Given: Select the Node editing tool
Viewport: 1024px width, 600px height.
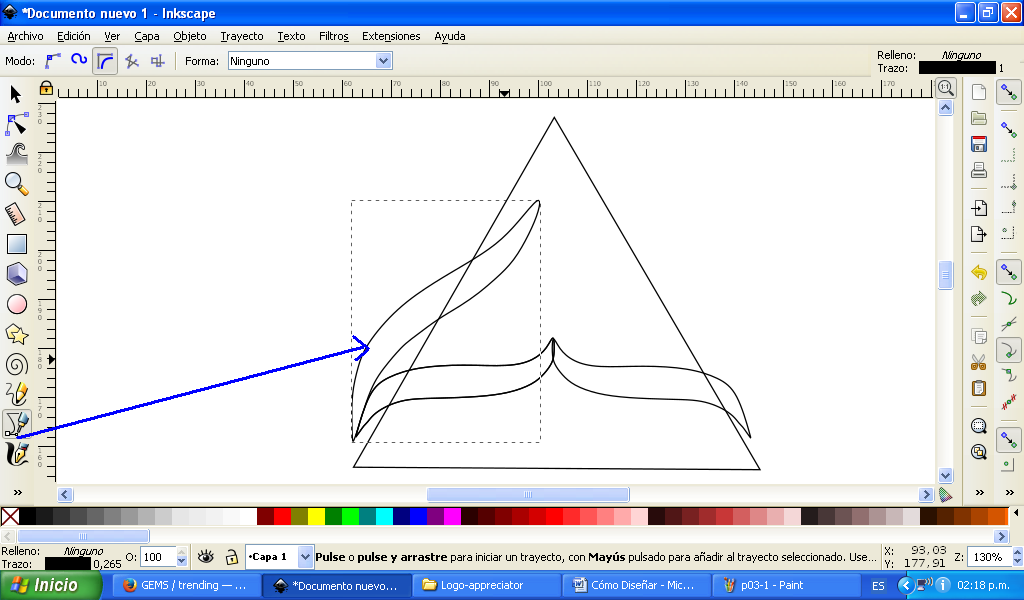Looking at the screenshot, I should tap(16, 124).
